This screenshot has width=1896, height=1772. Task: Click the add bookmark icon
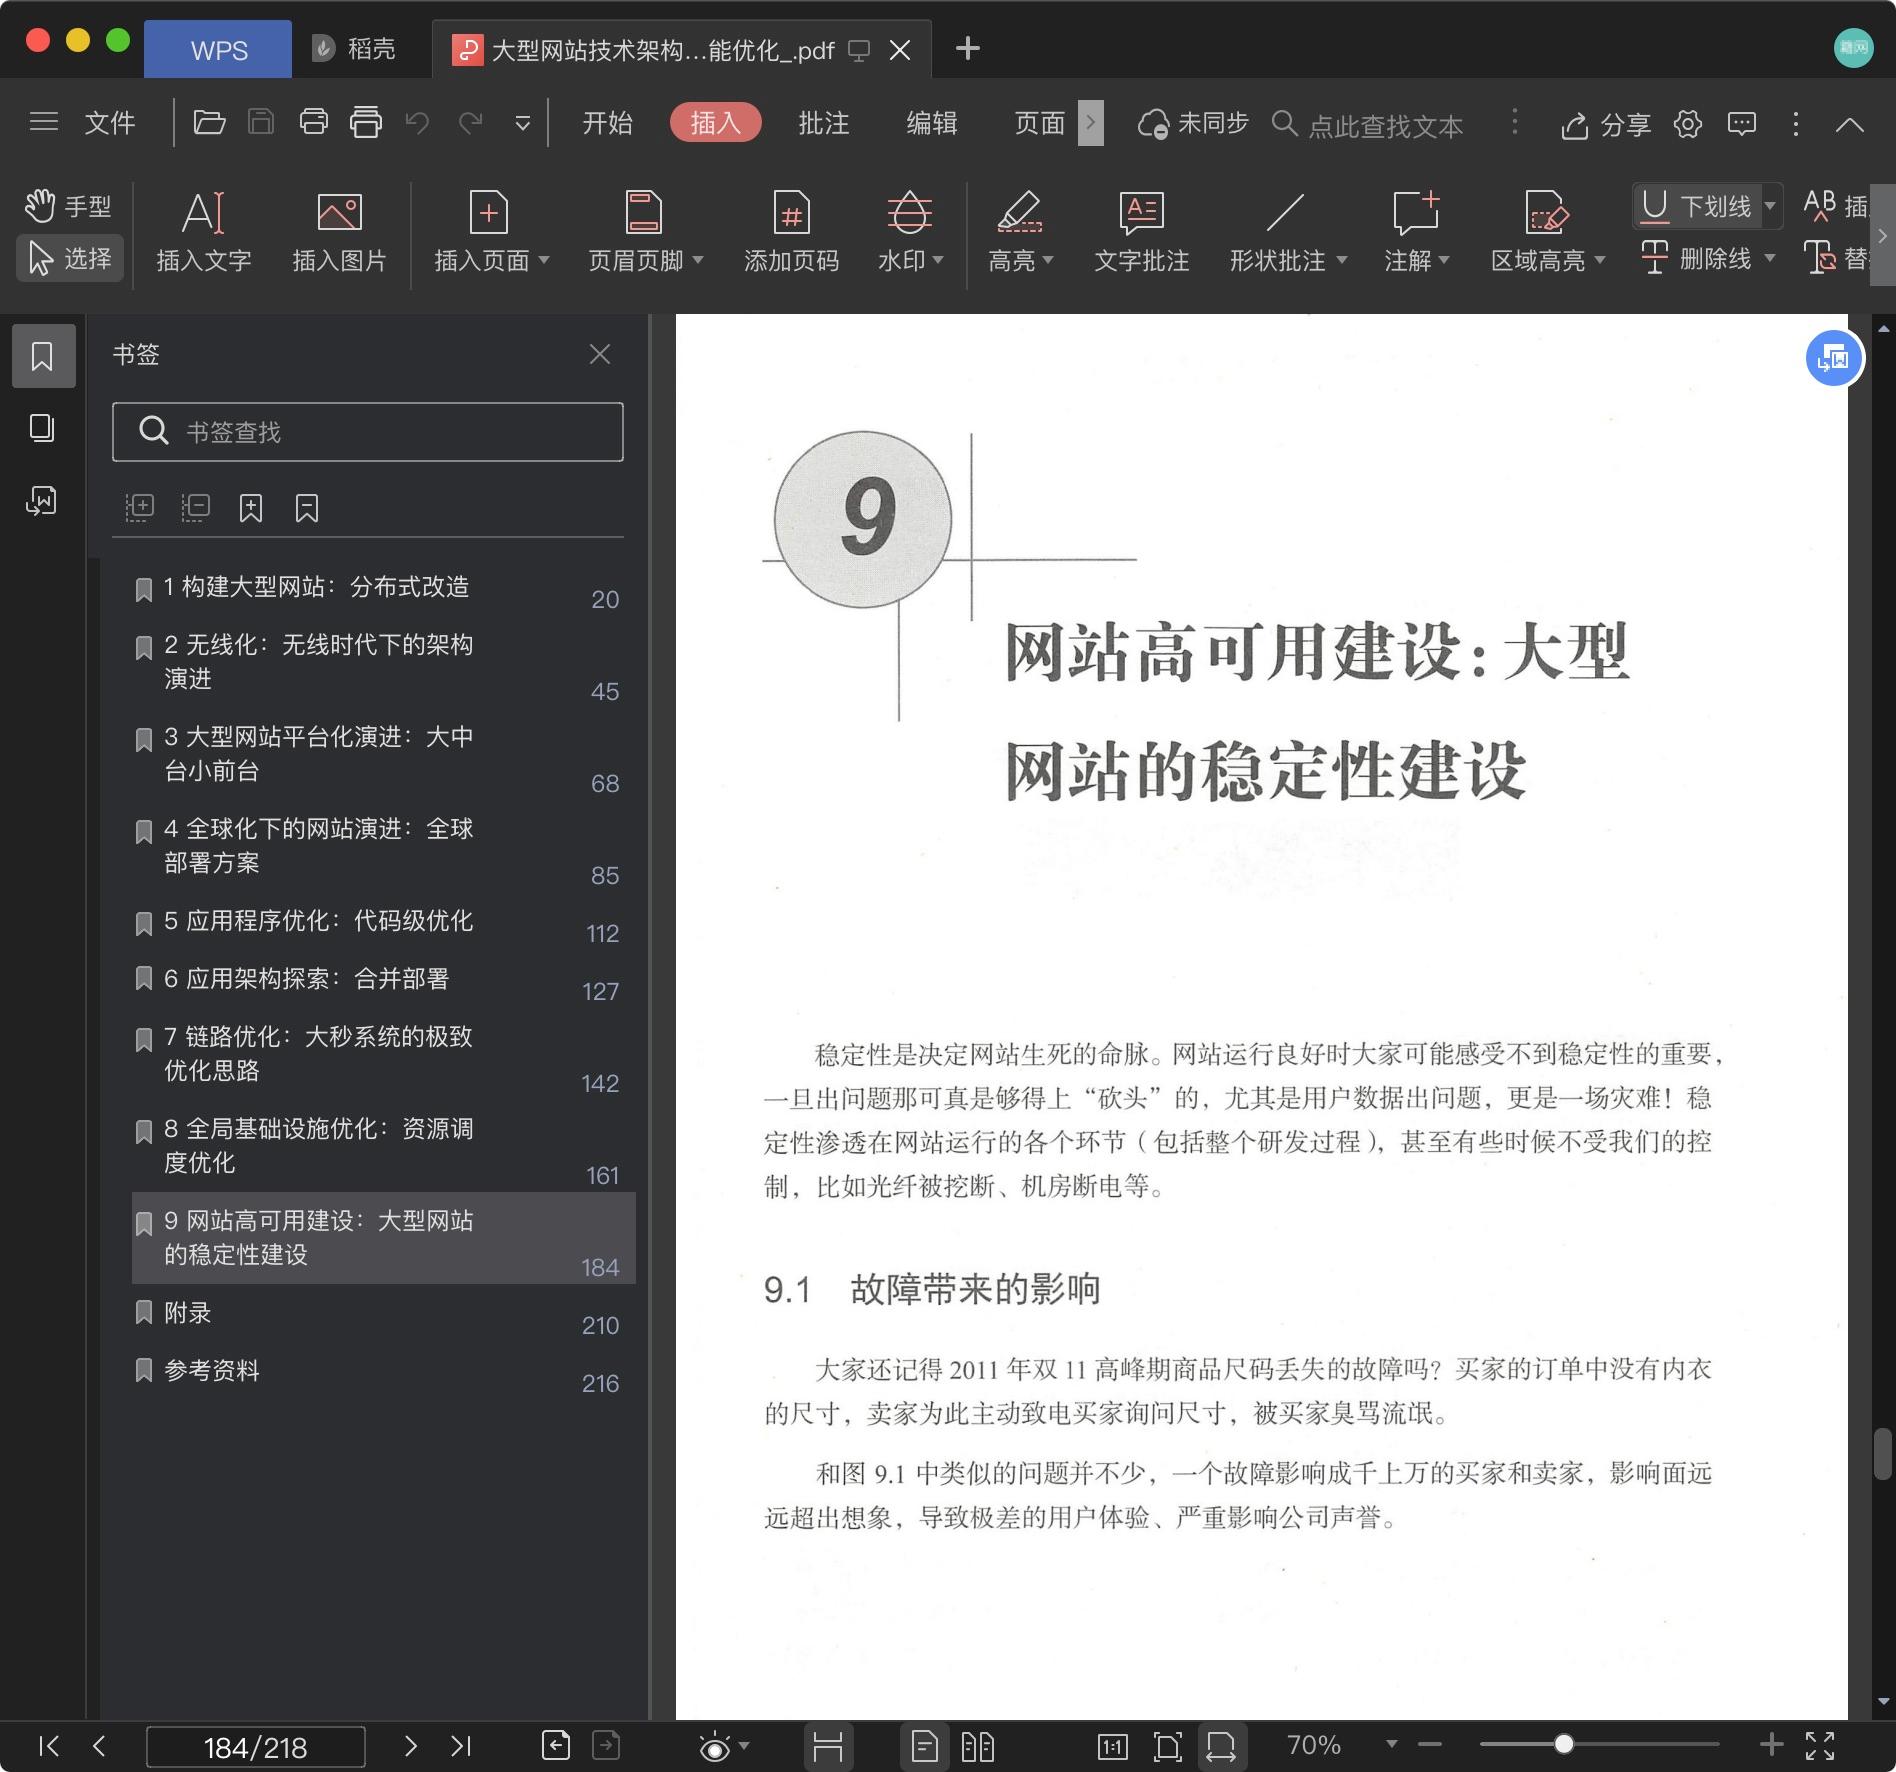point(251,507)
